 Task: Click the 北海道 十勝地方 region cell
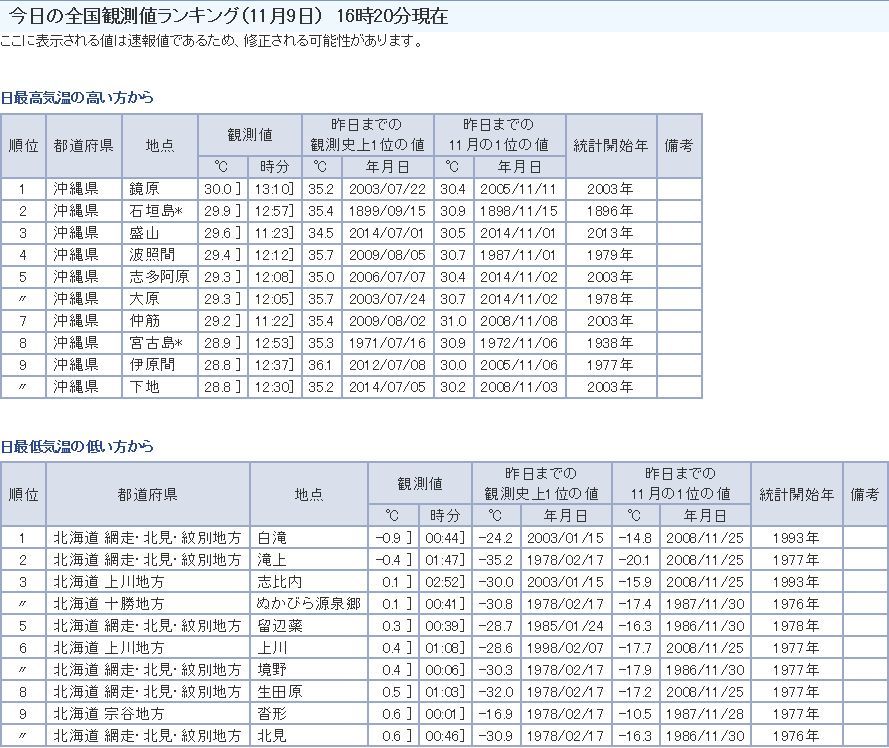(x=108, y=604)
